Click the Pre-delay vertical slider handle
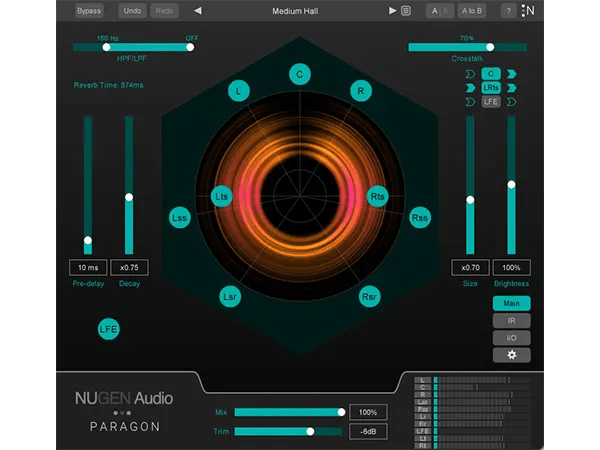Viewport: 600px width, 450px height. click(x=88, y=240)
